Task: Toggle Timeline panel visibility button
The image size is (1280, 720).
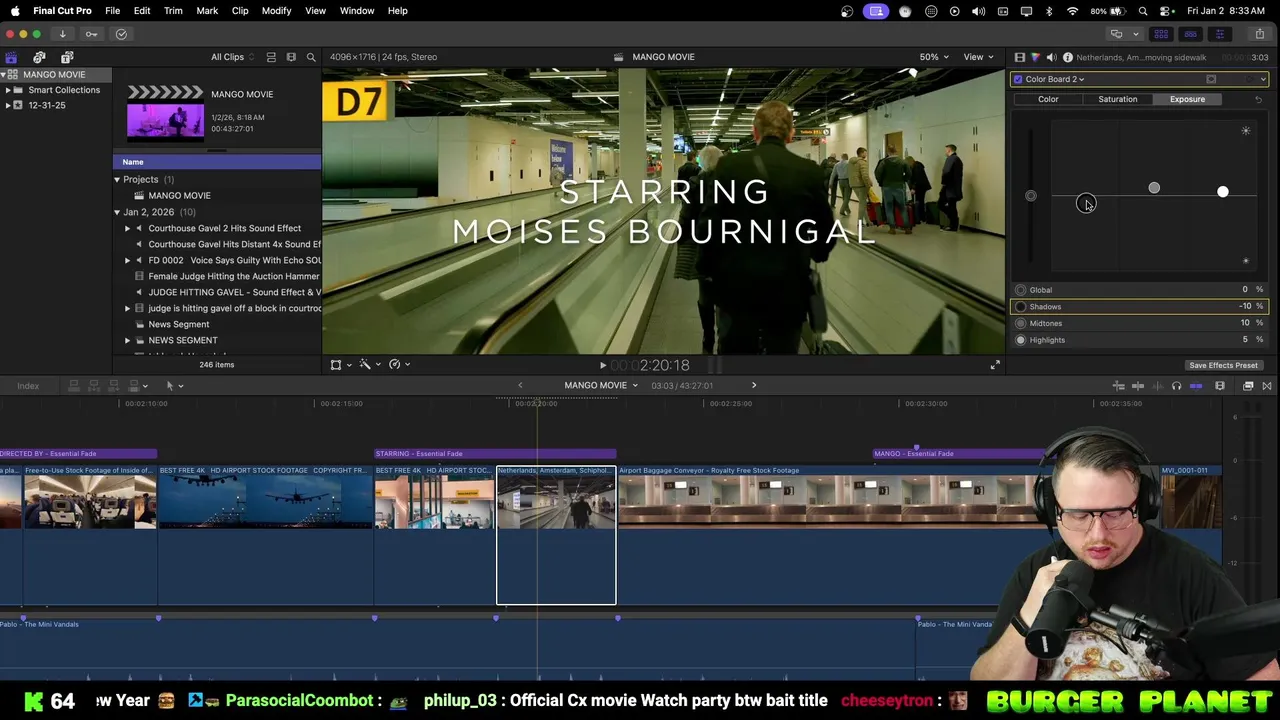Action: 1190,34
